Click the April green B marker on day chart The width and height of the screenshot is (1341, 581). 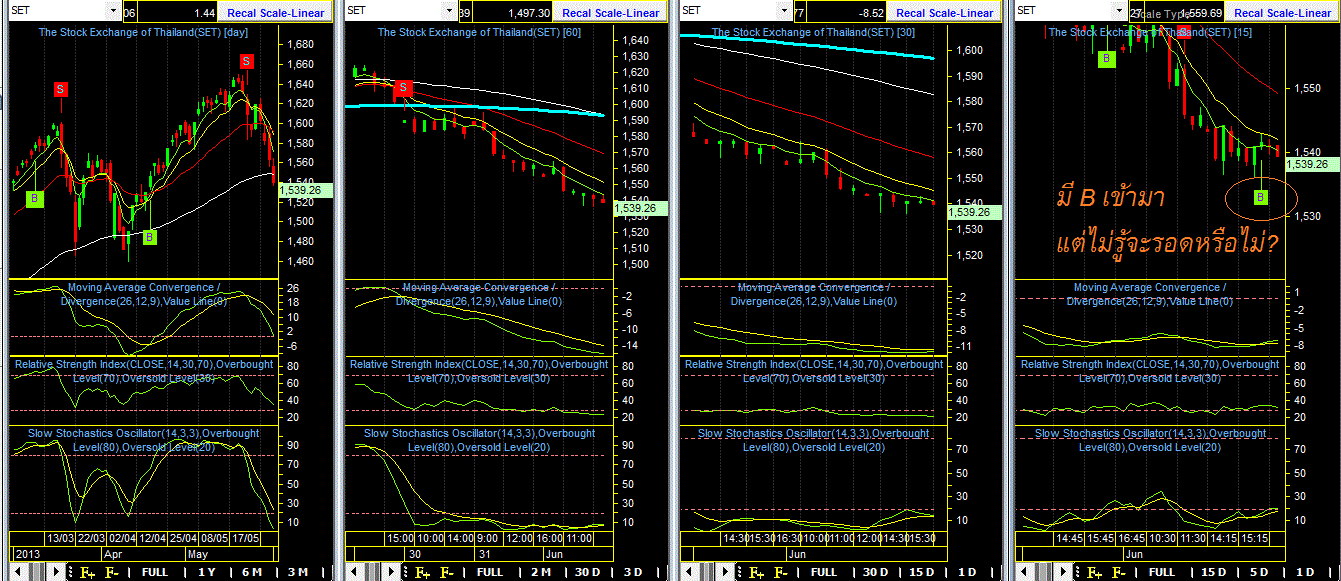click(149, 237)
